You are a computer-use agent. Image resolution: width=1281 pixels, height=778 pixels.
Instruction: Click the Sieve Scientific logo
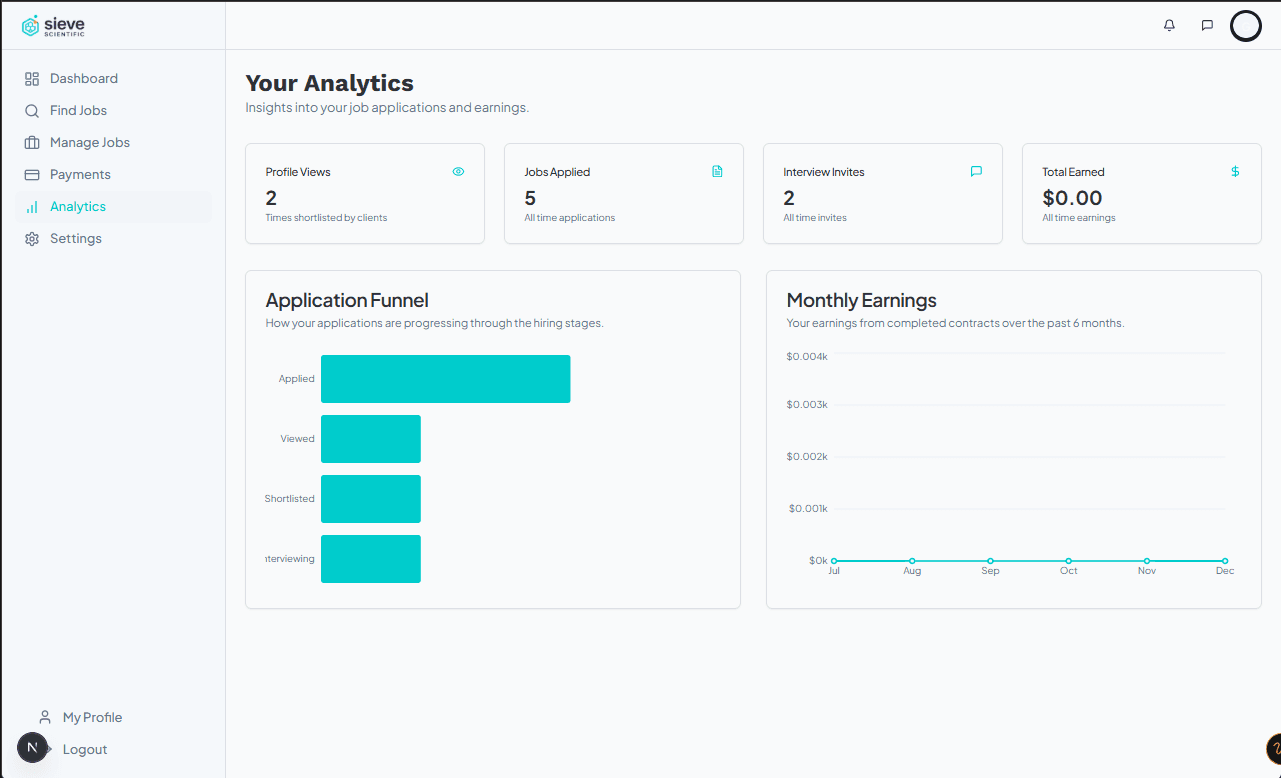click(x=52, y=24)
